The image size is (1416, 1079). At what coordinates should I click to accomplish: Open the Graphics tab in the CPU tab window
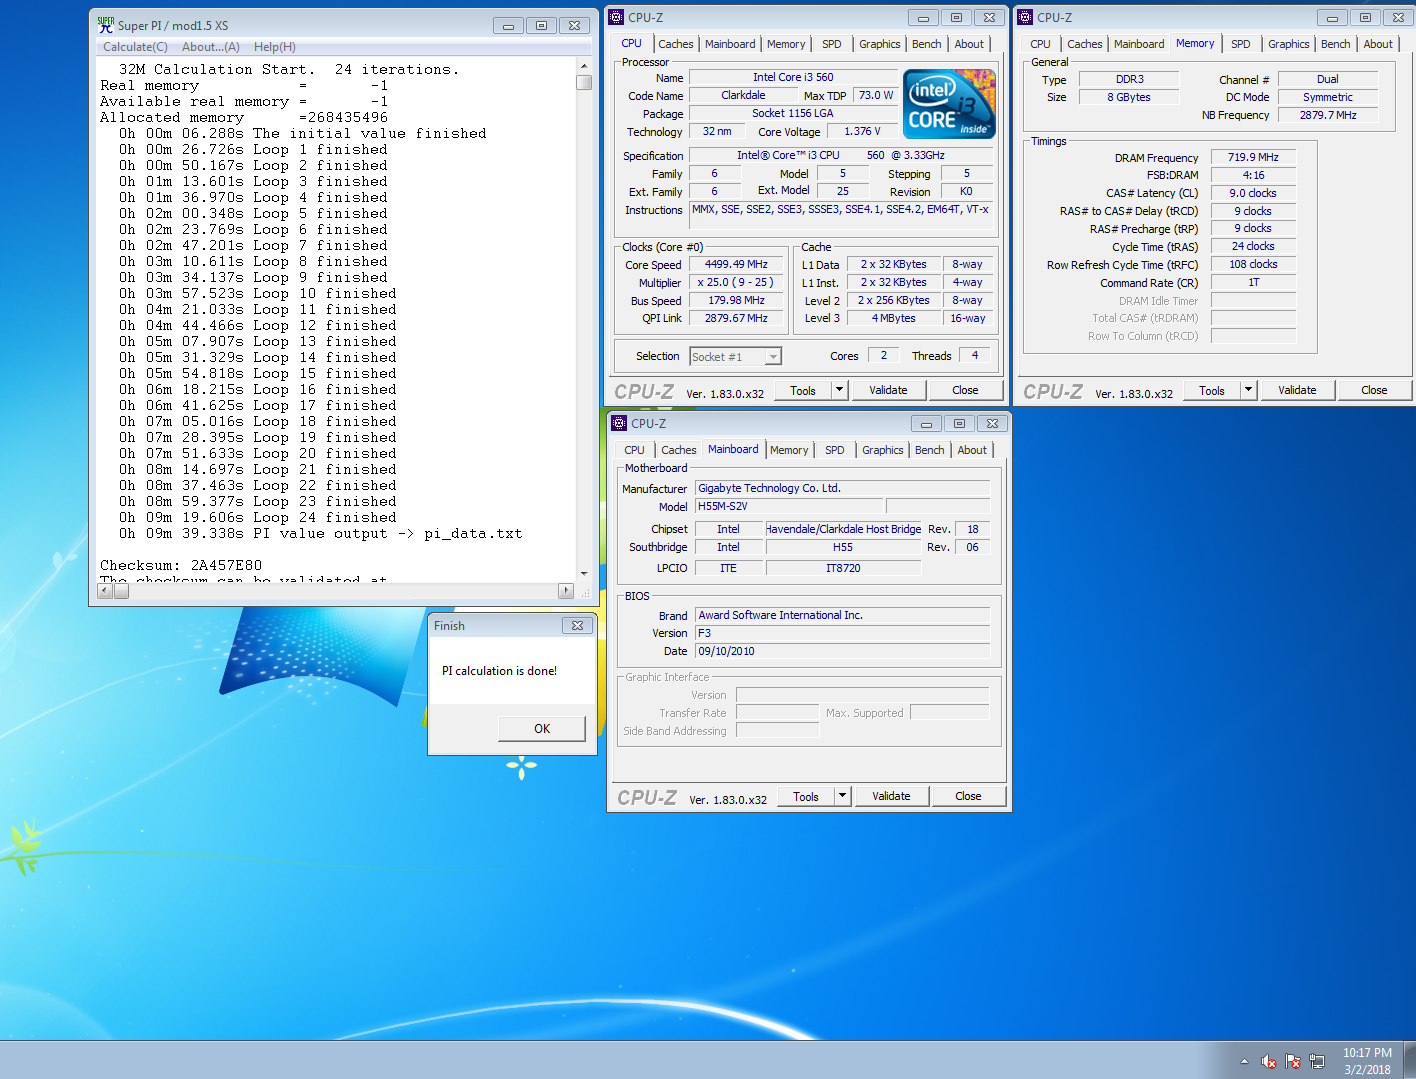point(880,44)
